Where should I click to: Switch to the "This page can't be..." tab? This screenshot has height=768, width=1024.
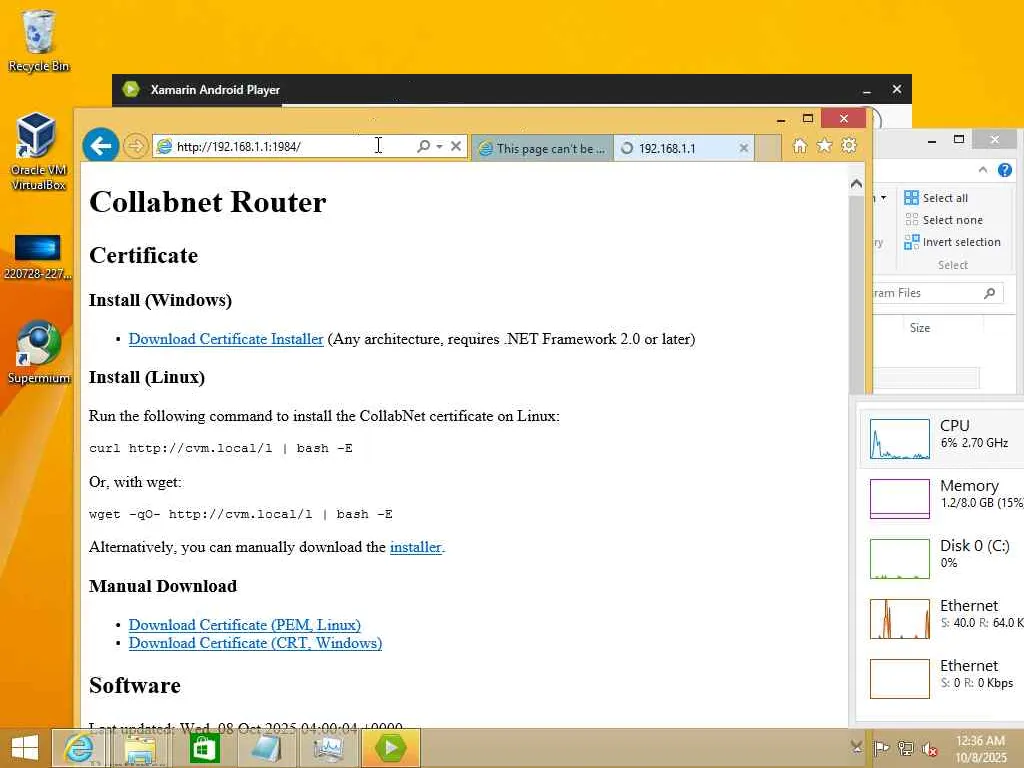pyautogui.click(x=542, y=148)
